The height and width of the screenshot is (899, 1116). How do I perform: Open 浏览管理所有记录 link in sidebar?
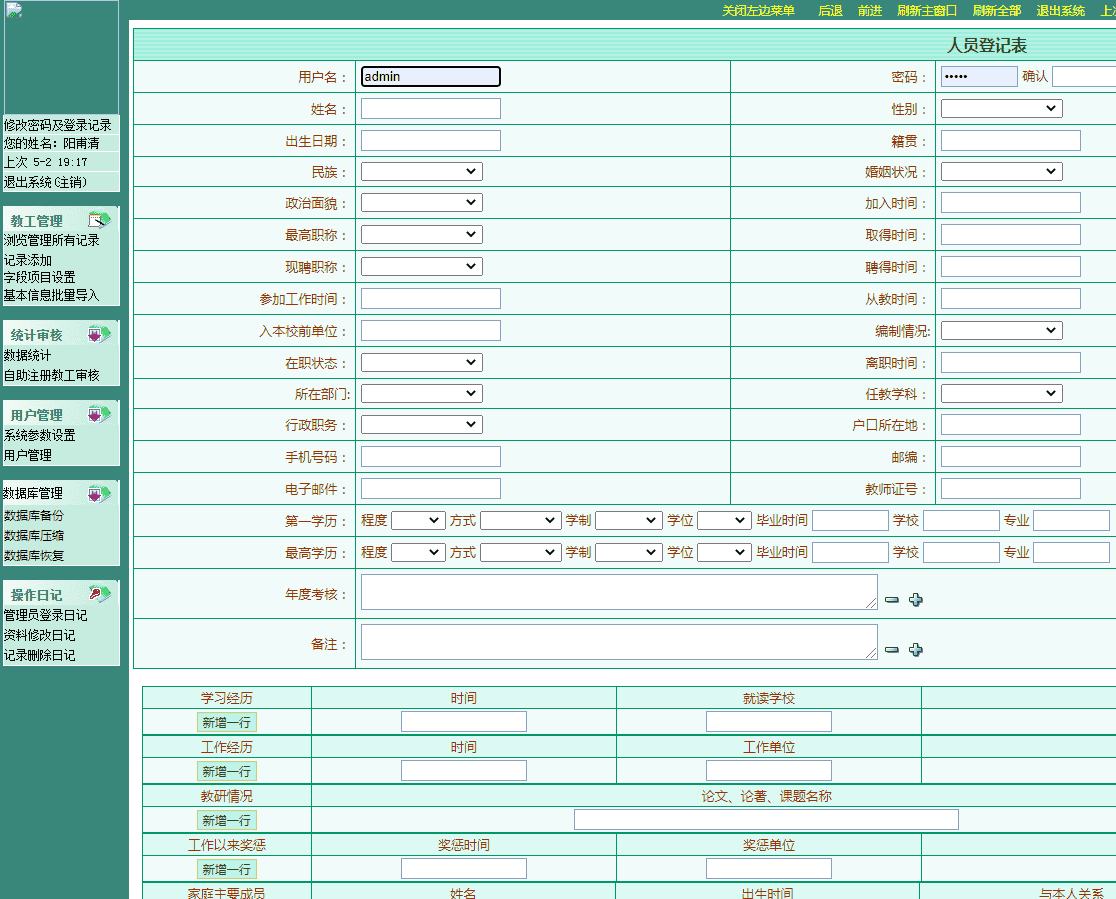pos(52,240)
